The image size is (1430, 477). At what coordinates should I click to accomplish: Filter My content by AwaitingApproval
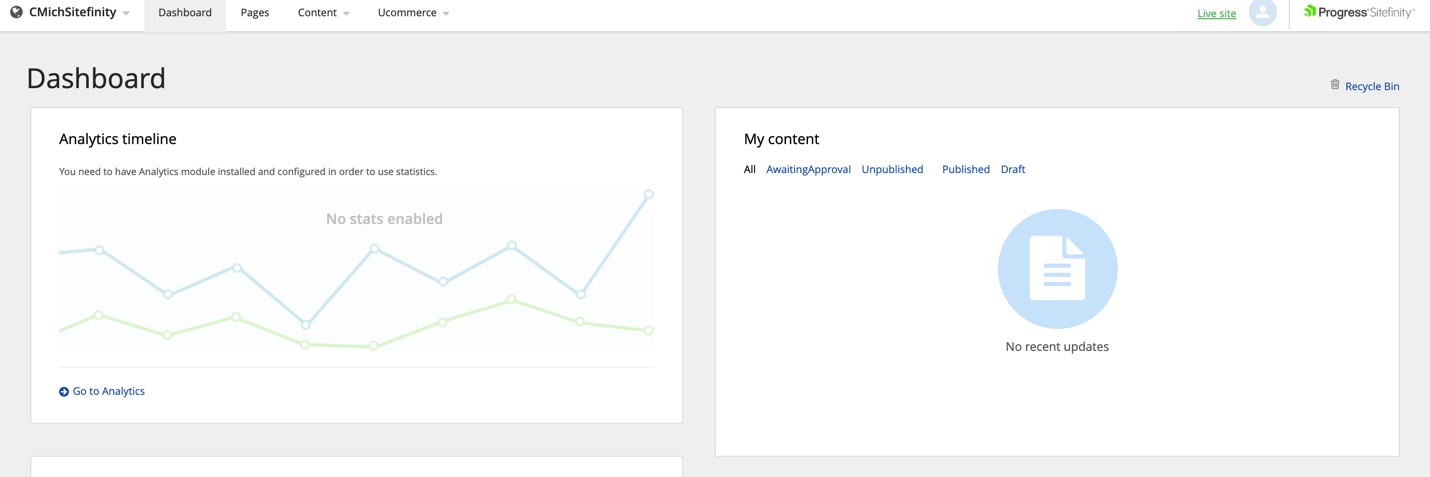[x=808, y=170]
